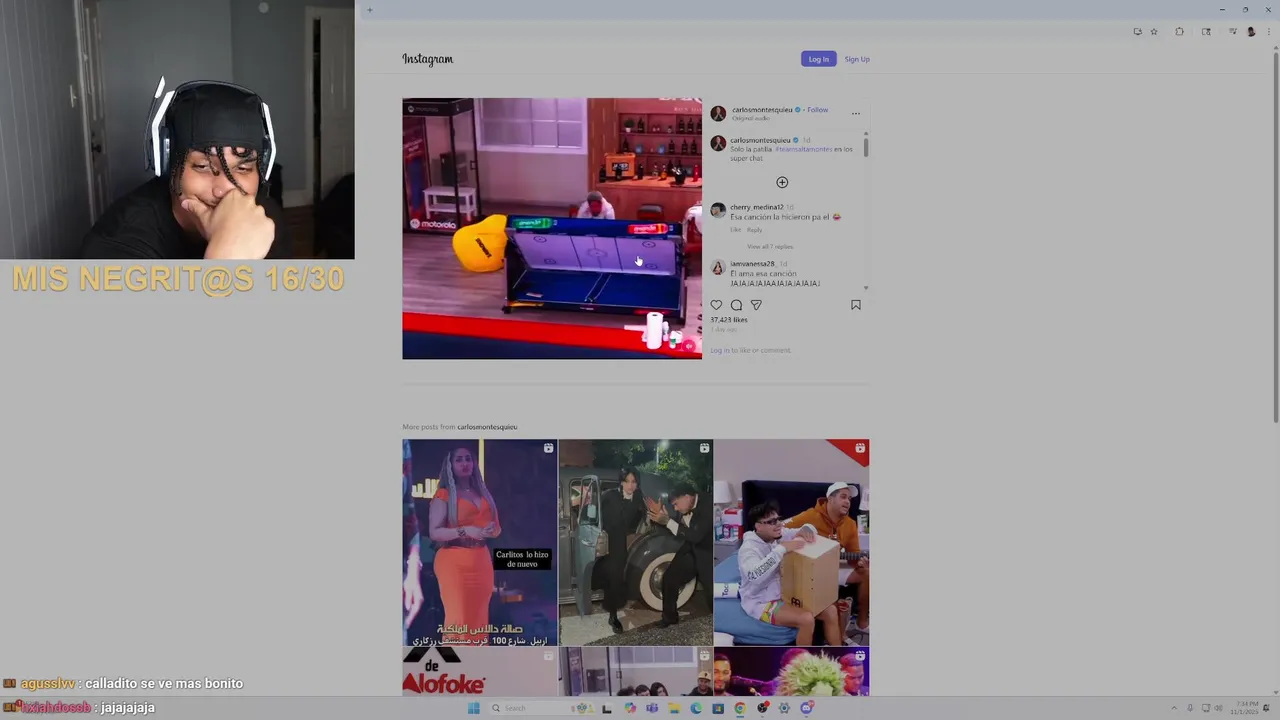Click the page vertical scrollbar
1280x720 pixels.
click(x=1275, y=240)
